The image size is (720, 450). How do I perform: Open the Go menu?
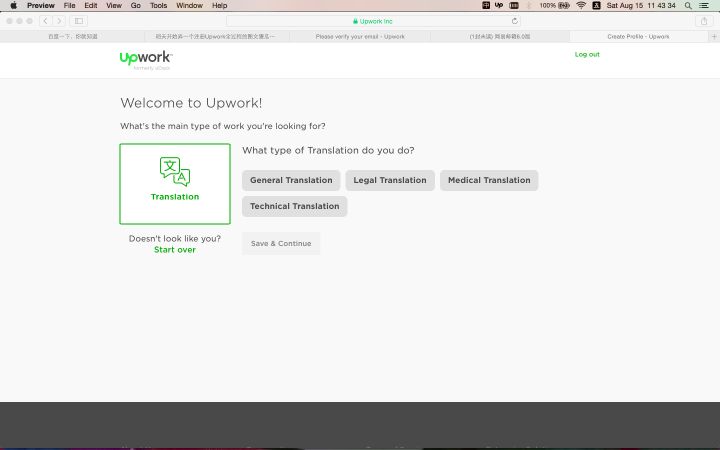(135, 6)
